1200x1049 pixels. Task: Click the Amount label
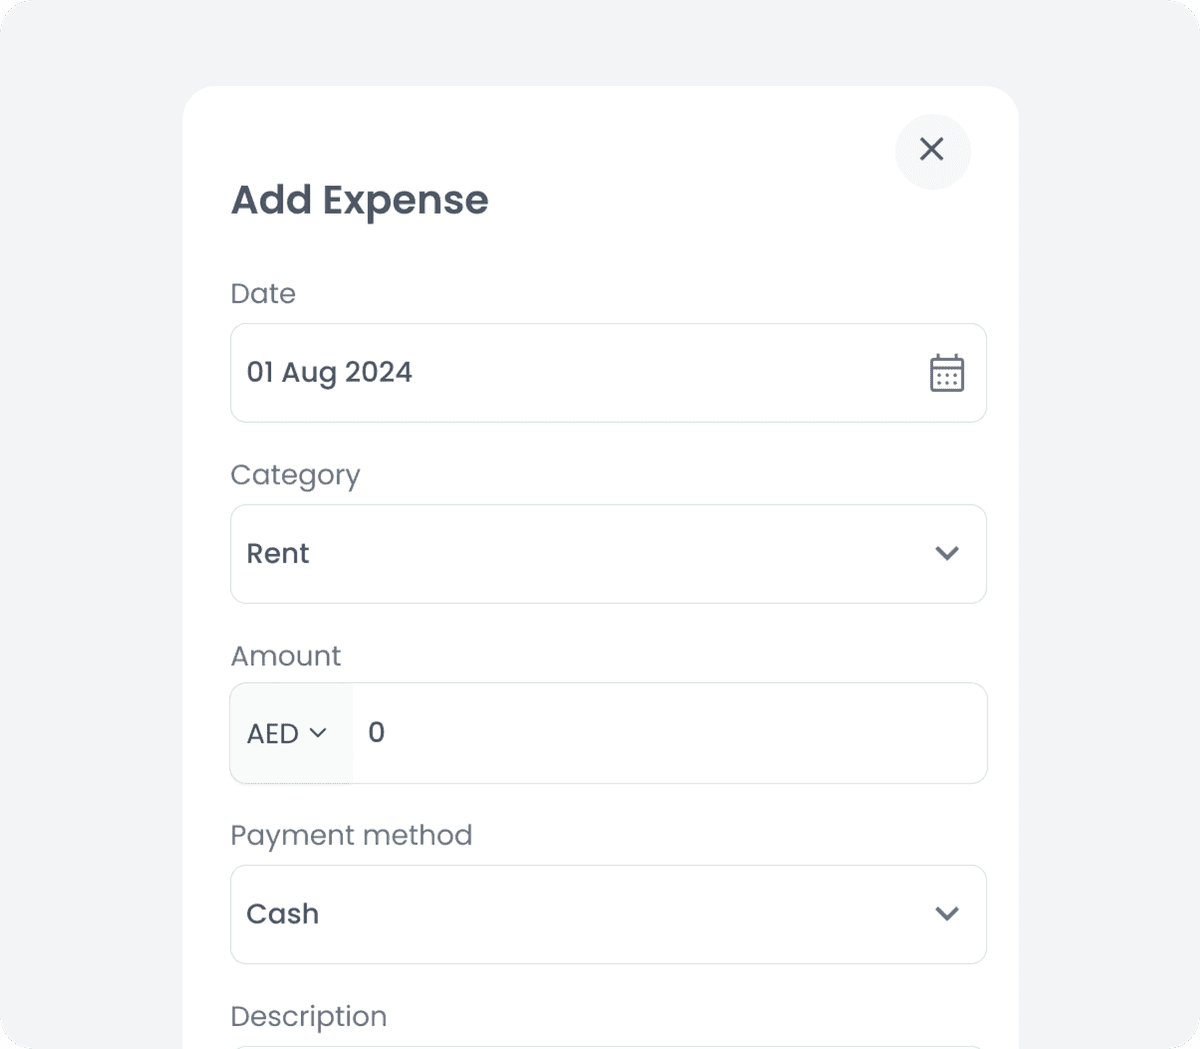click(x=286, y=655)
